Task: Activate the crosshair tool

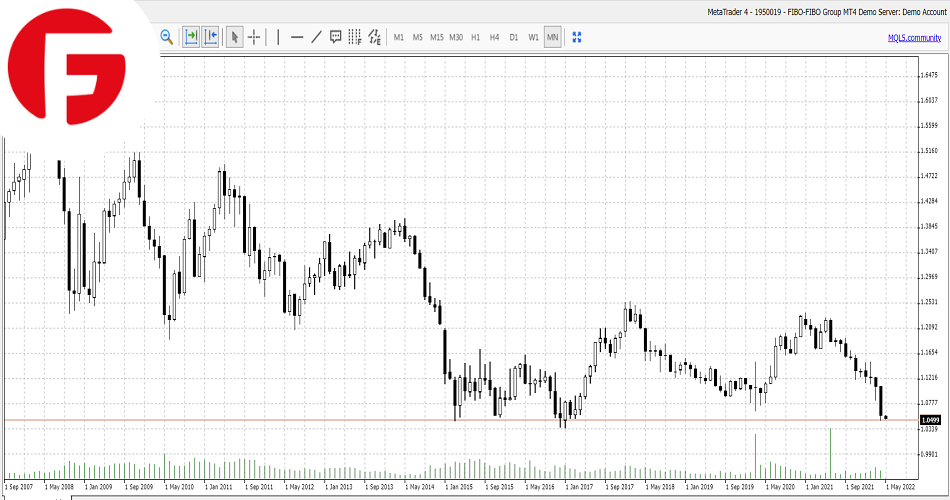Action: click(254, 37)
